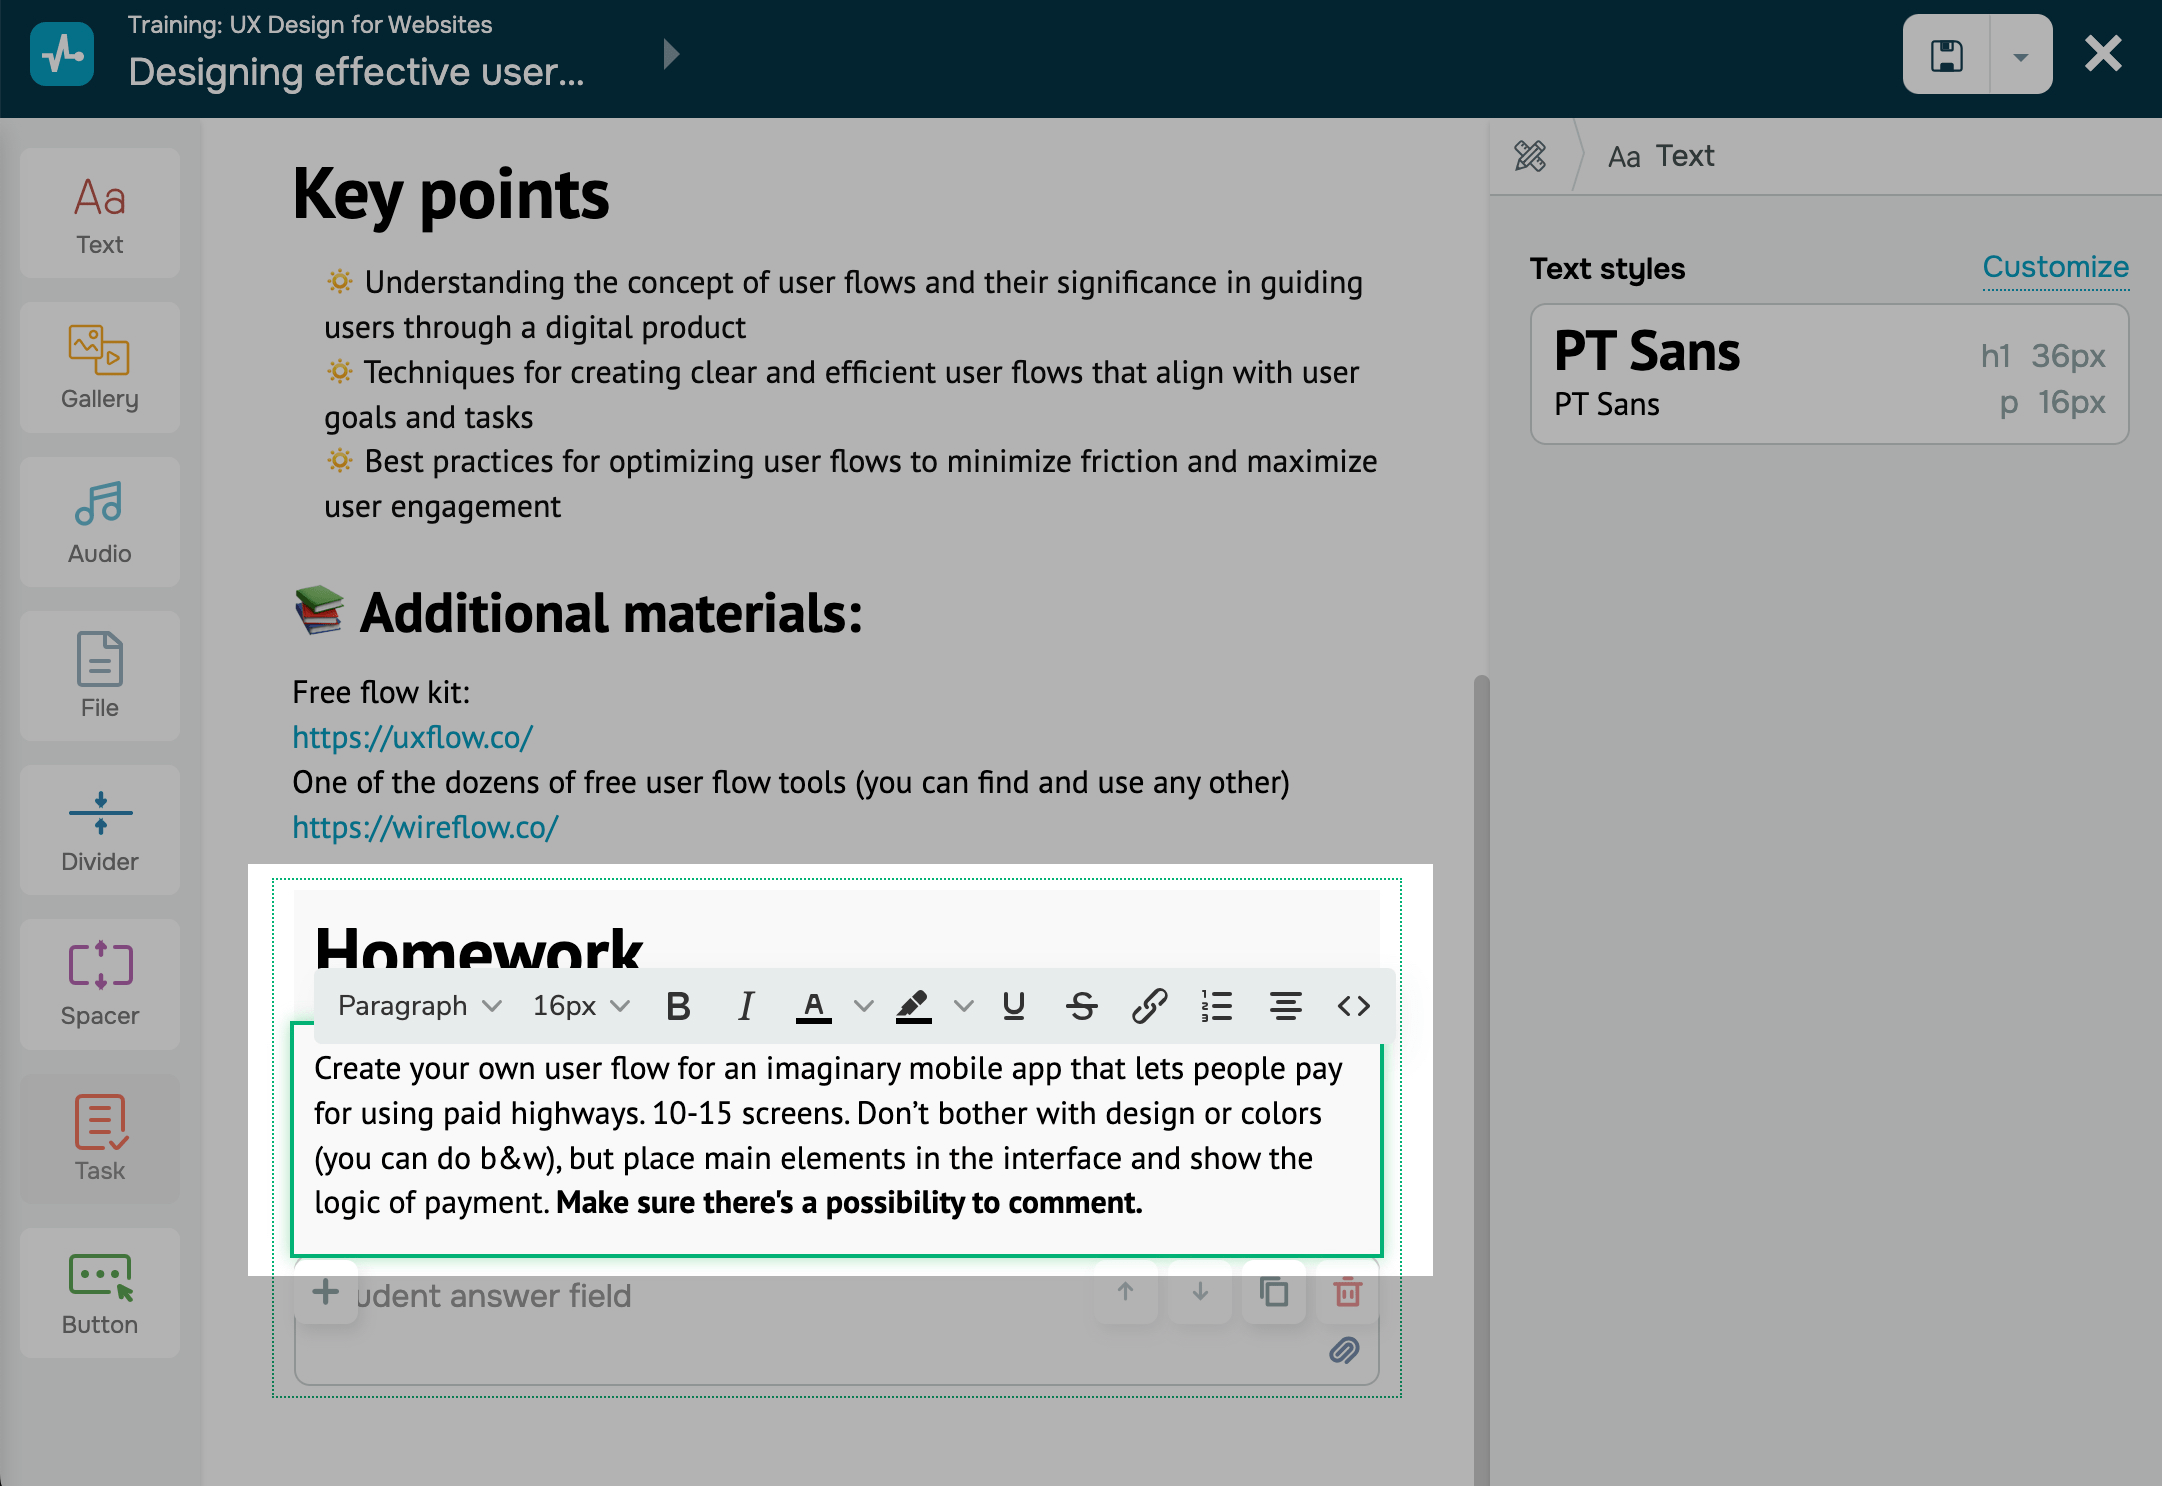The width and height of the screenshot is (2162, 1486).
Task: Insert a hyperlink with link icon
Action: [x=1149, y=1006]
